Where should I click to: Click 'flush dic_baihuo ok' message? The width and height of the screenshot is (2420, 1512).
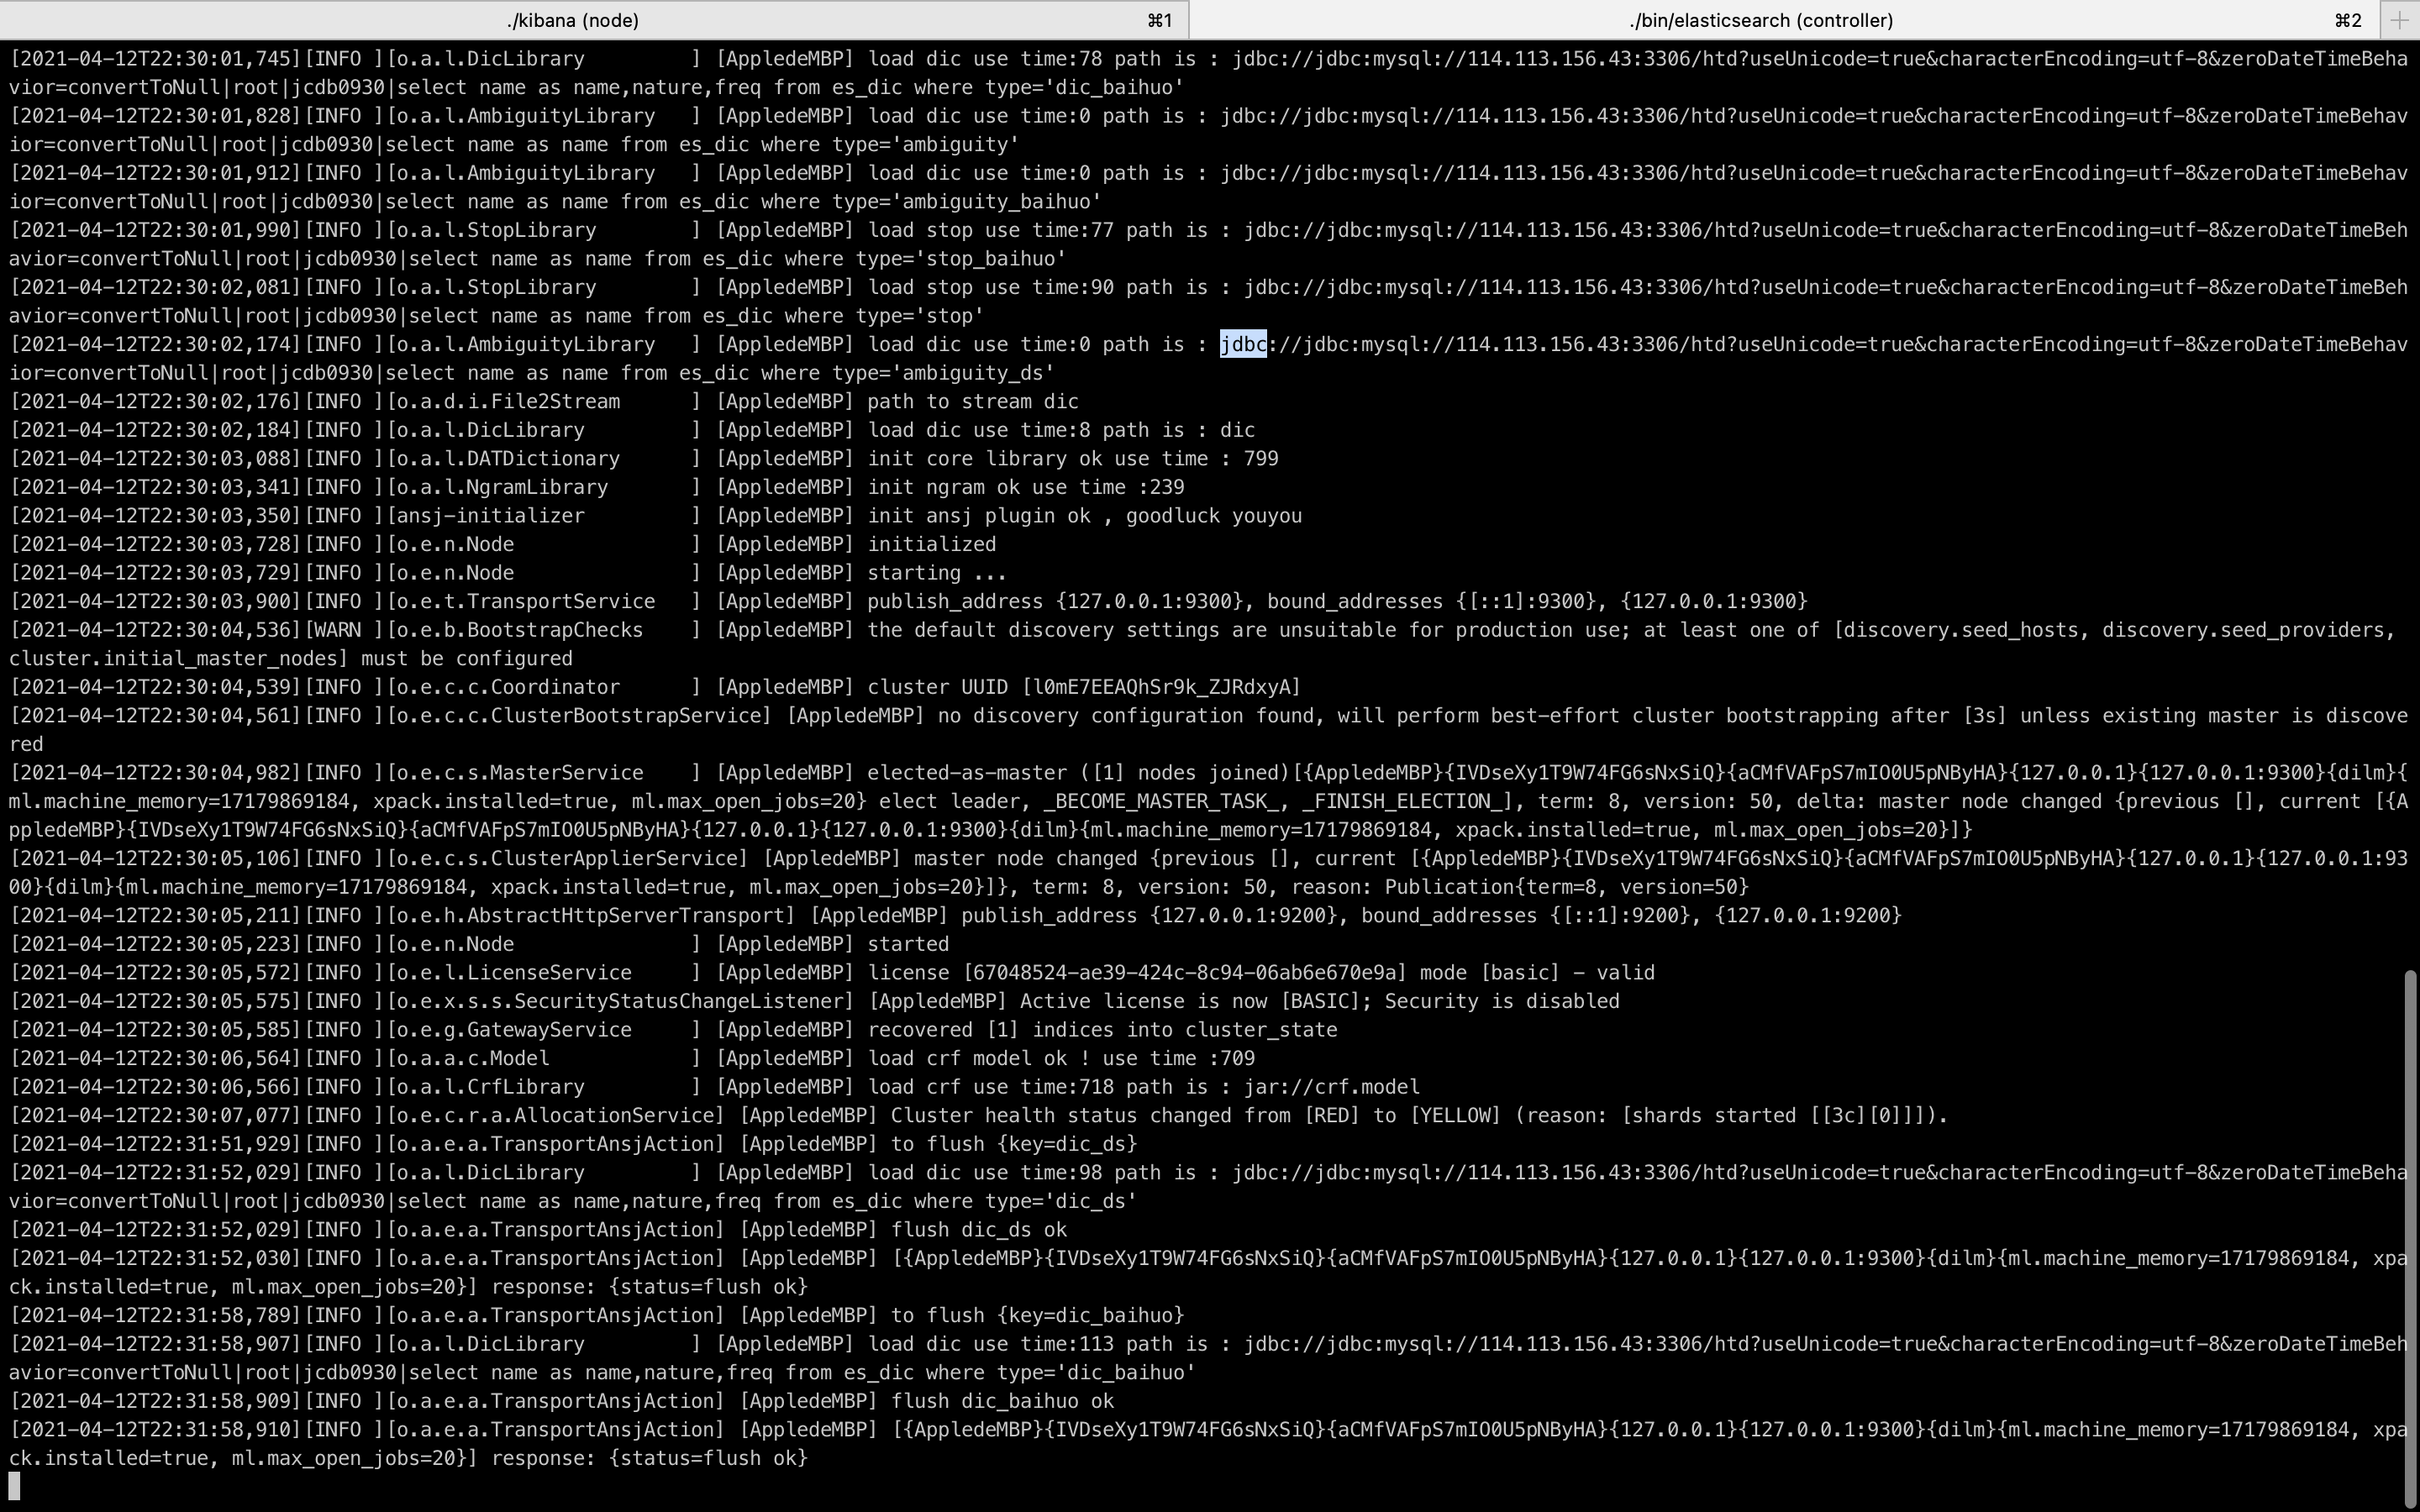(1003, 1401)
